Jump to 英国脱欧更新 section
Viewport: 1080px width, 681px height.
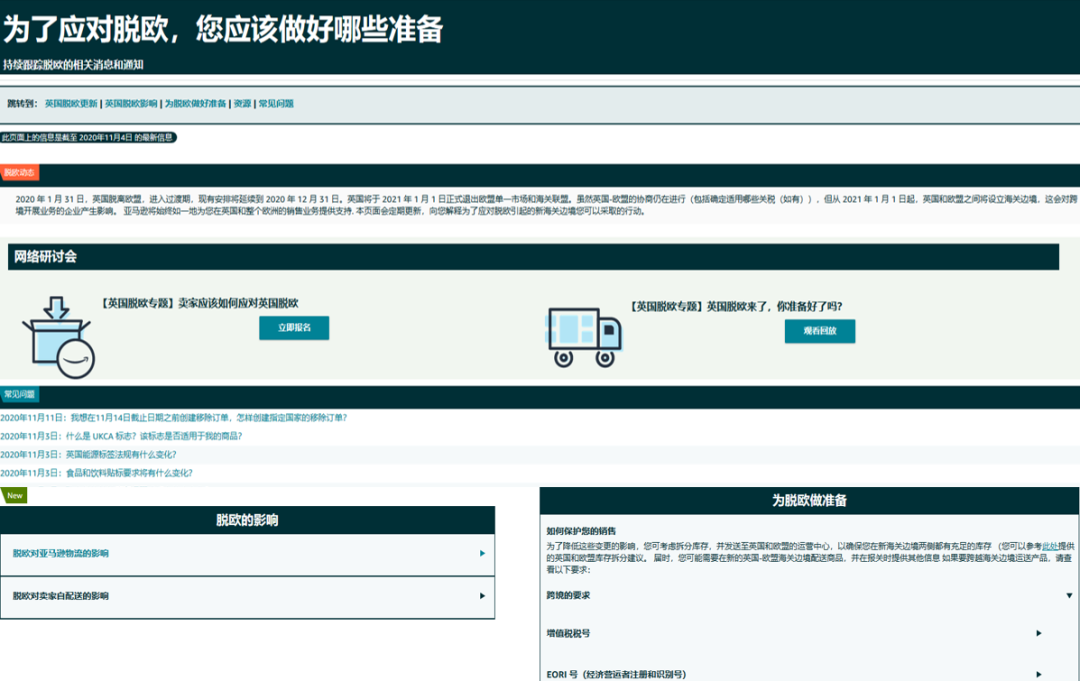[71, 103]
